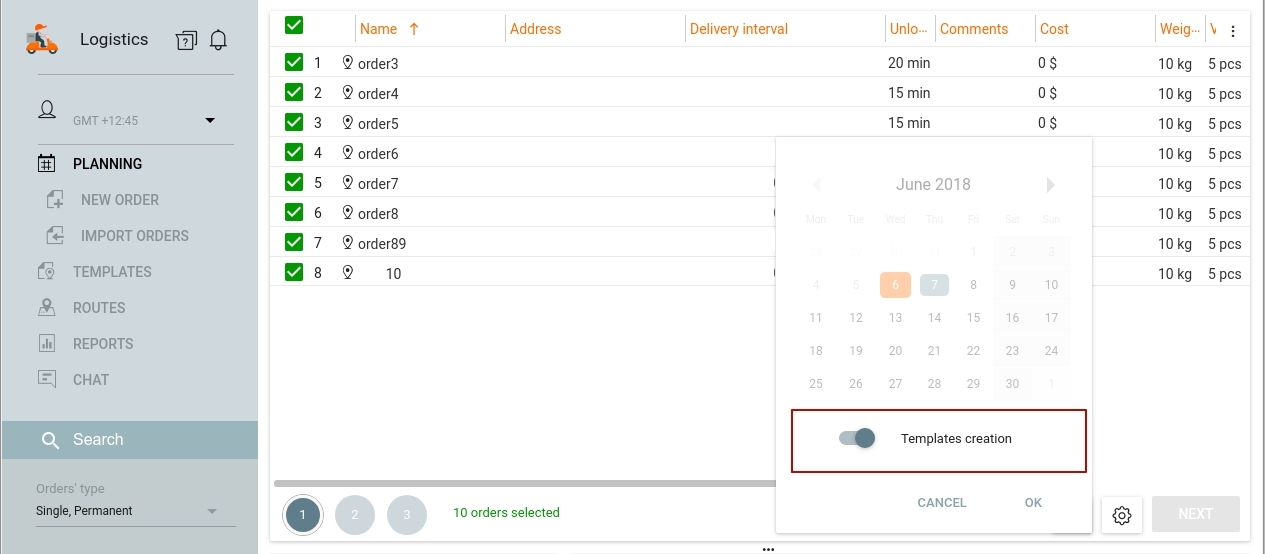1265x554 pixels.
Task: Open the notifications bell
Action: tap(218, 40)
